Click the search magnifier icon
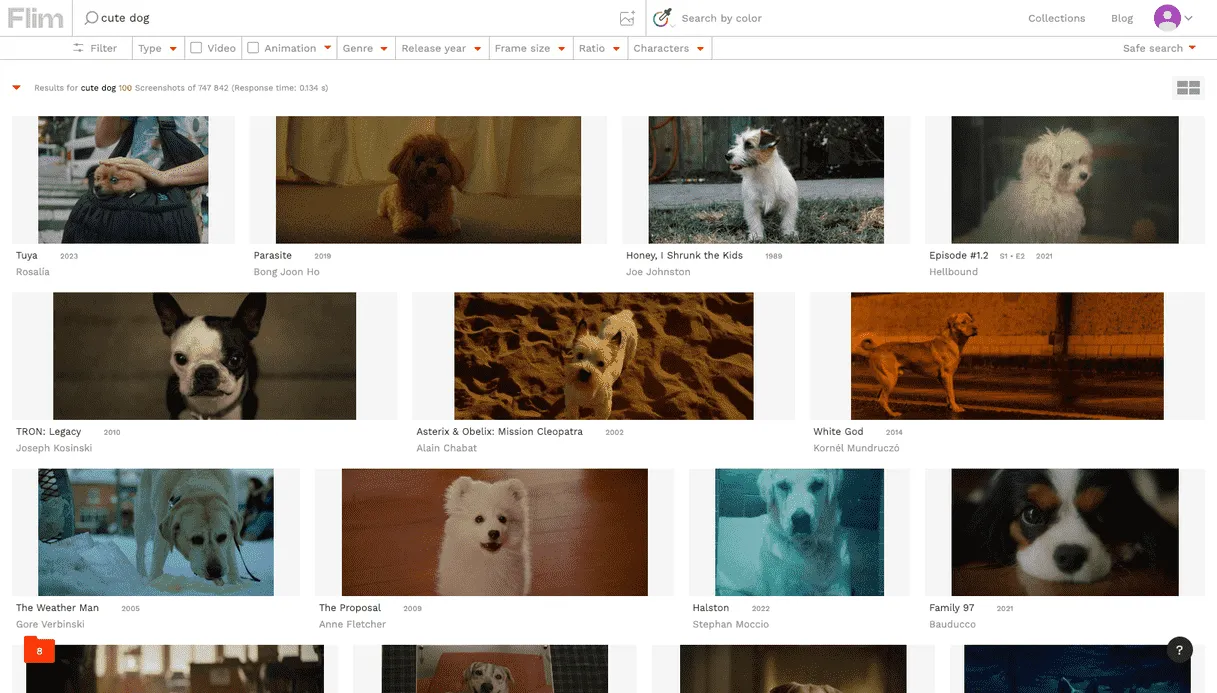Screen dimensions: 1217x693 91,18
